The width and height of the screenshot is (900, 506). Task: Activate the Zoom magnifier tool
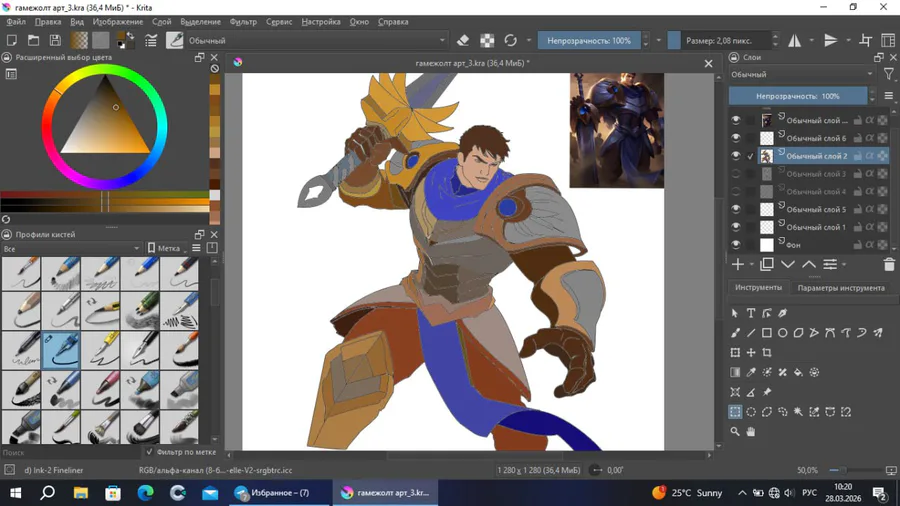point(735,432)
